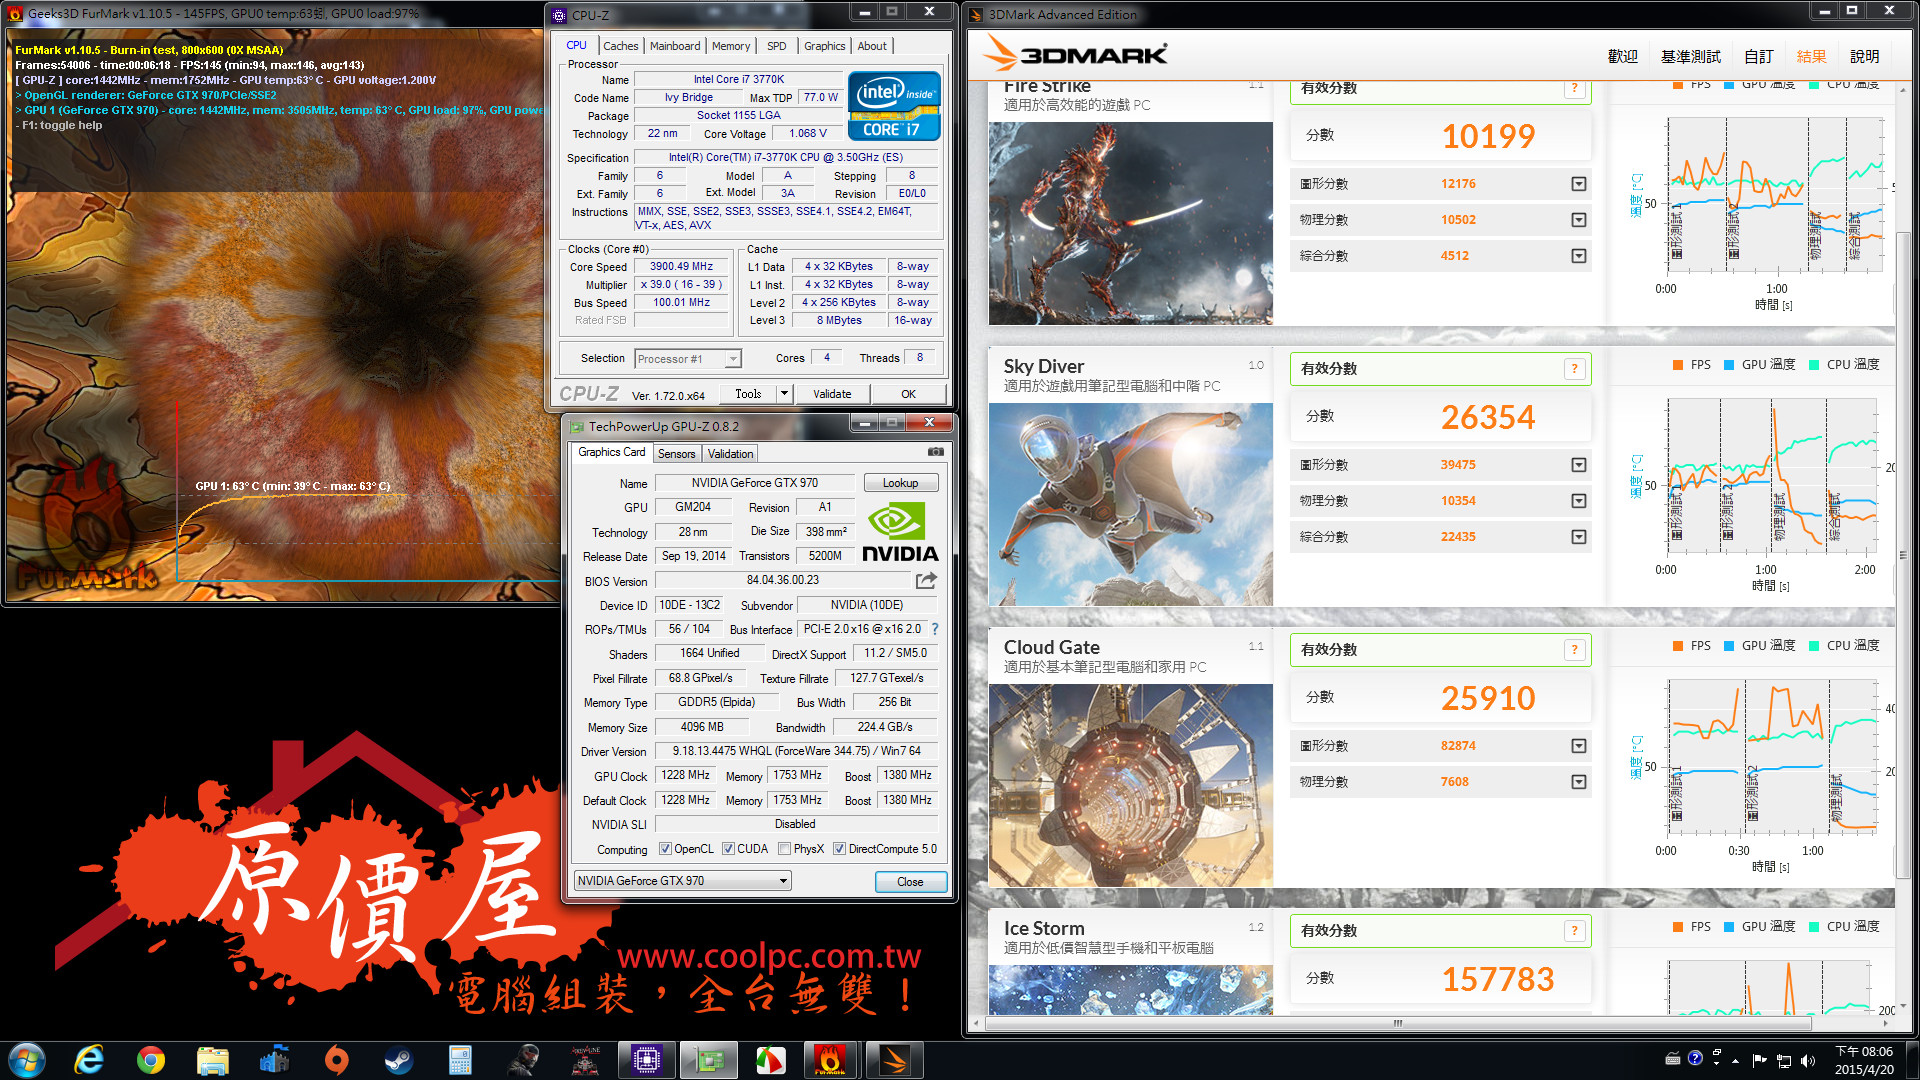Click the Core Speed value 3900.49 MHz
The height and width of the screenshot is (1080, 1920).
[682, 267]
